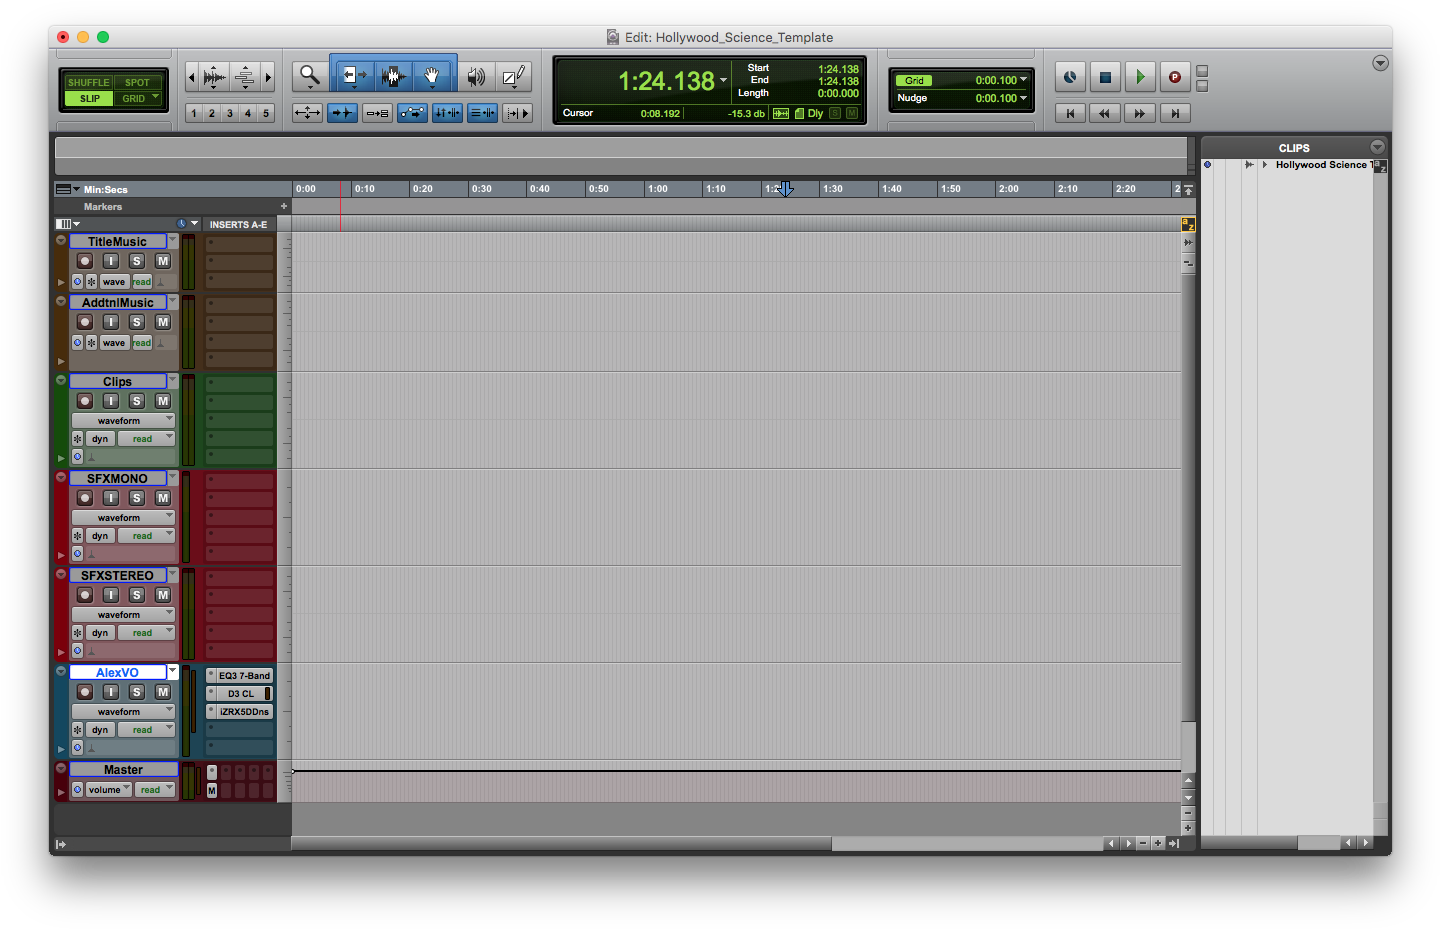
Task: Enable GRID edit mode
Action: tap(137, 98)
